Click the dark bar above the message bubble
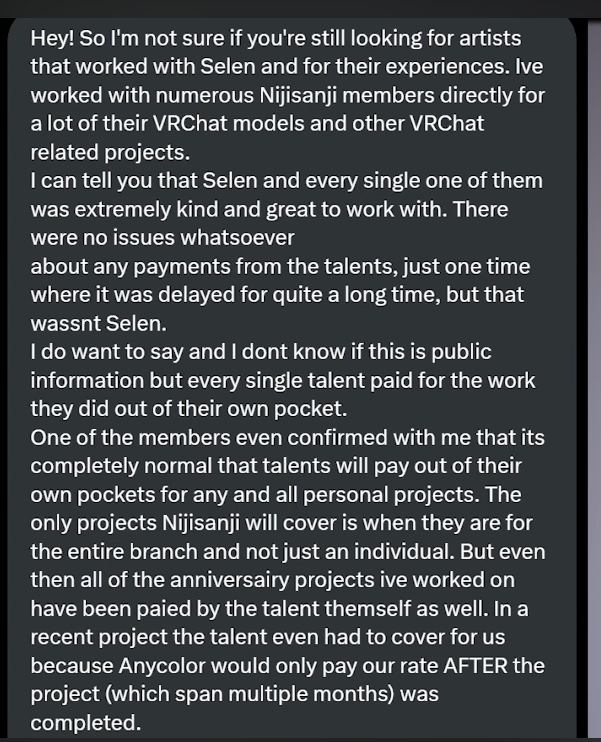This screenshot has height=742, width=601. 300,9
